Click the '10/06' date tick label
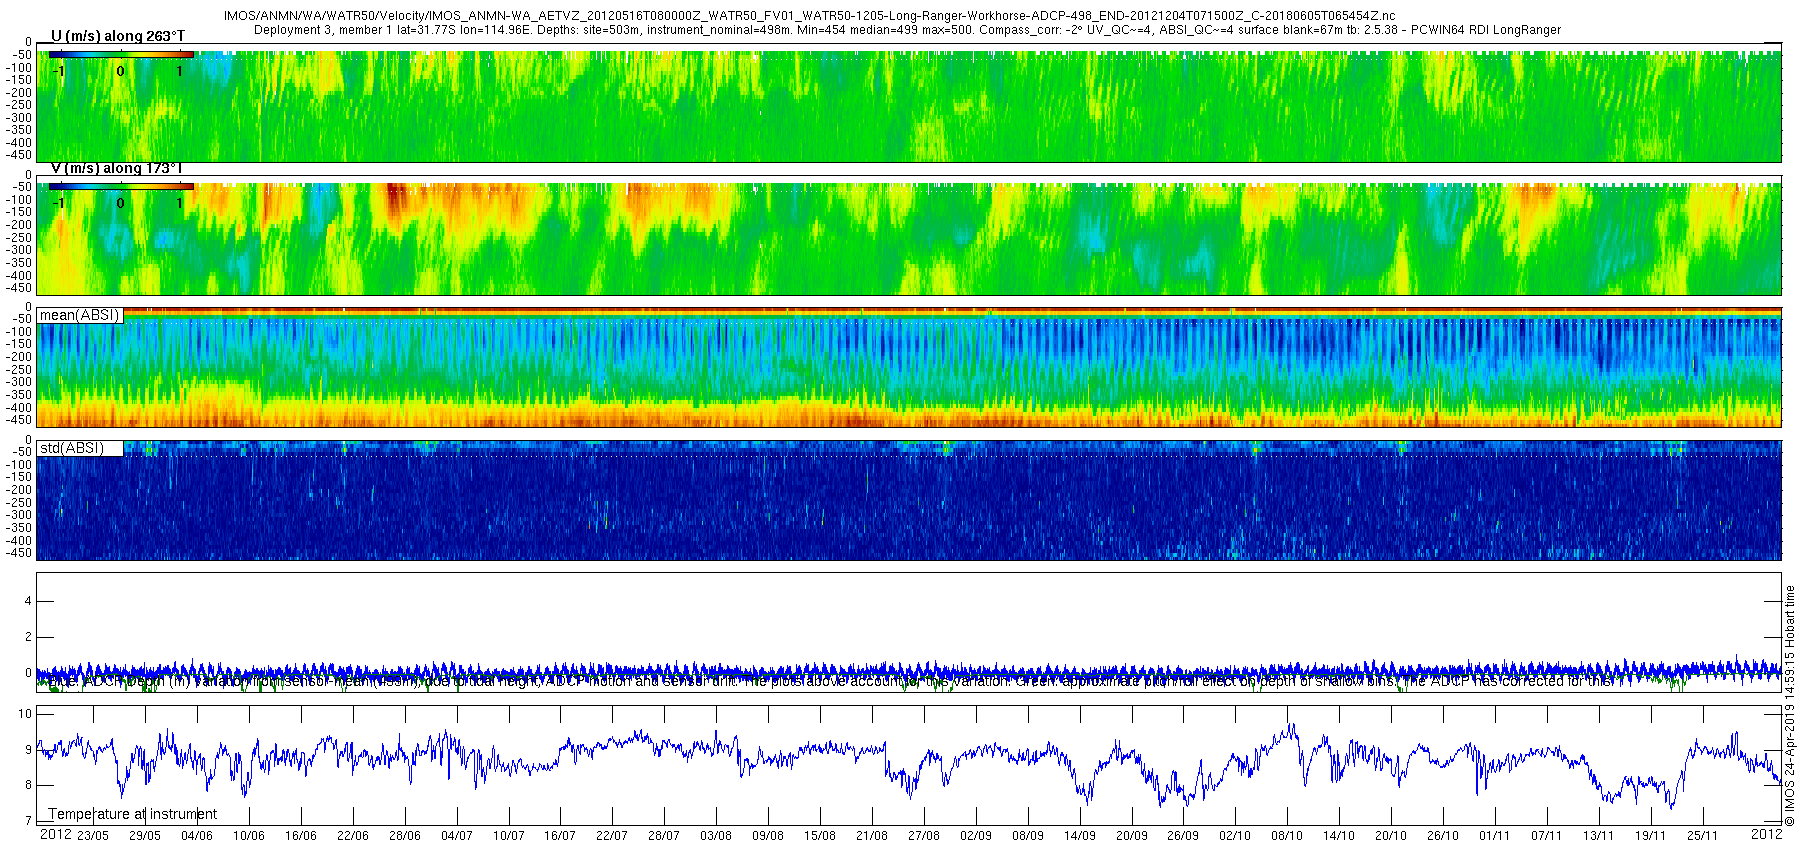 pyautogui.click(x=249, y=836)
